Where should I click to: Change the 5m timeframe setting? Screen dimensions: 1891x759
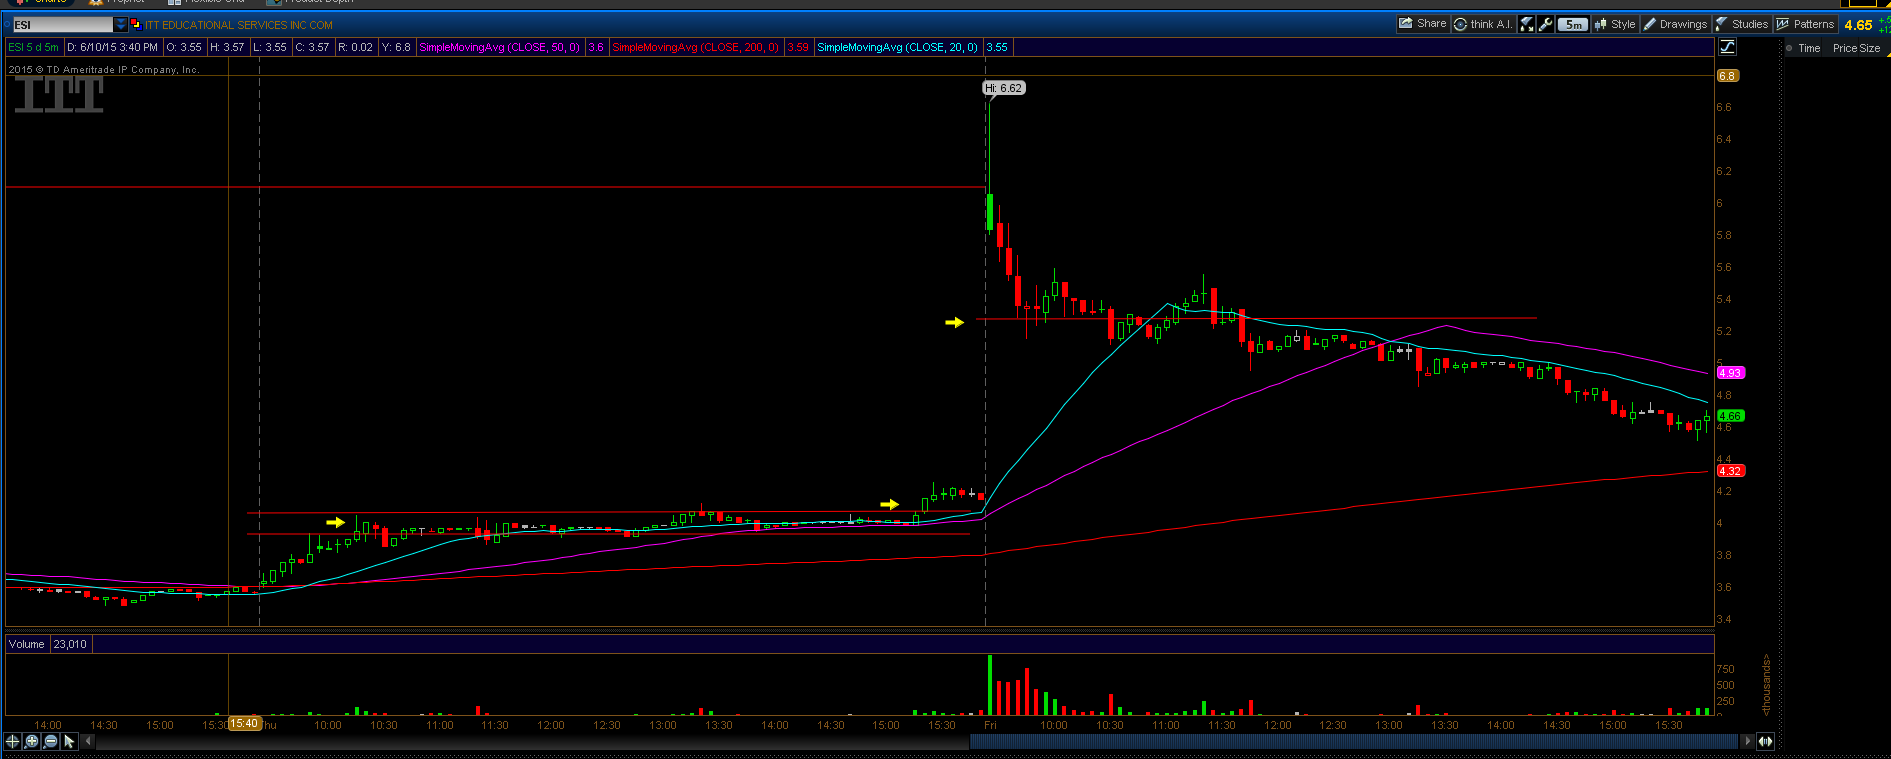(1574, 24)
